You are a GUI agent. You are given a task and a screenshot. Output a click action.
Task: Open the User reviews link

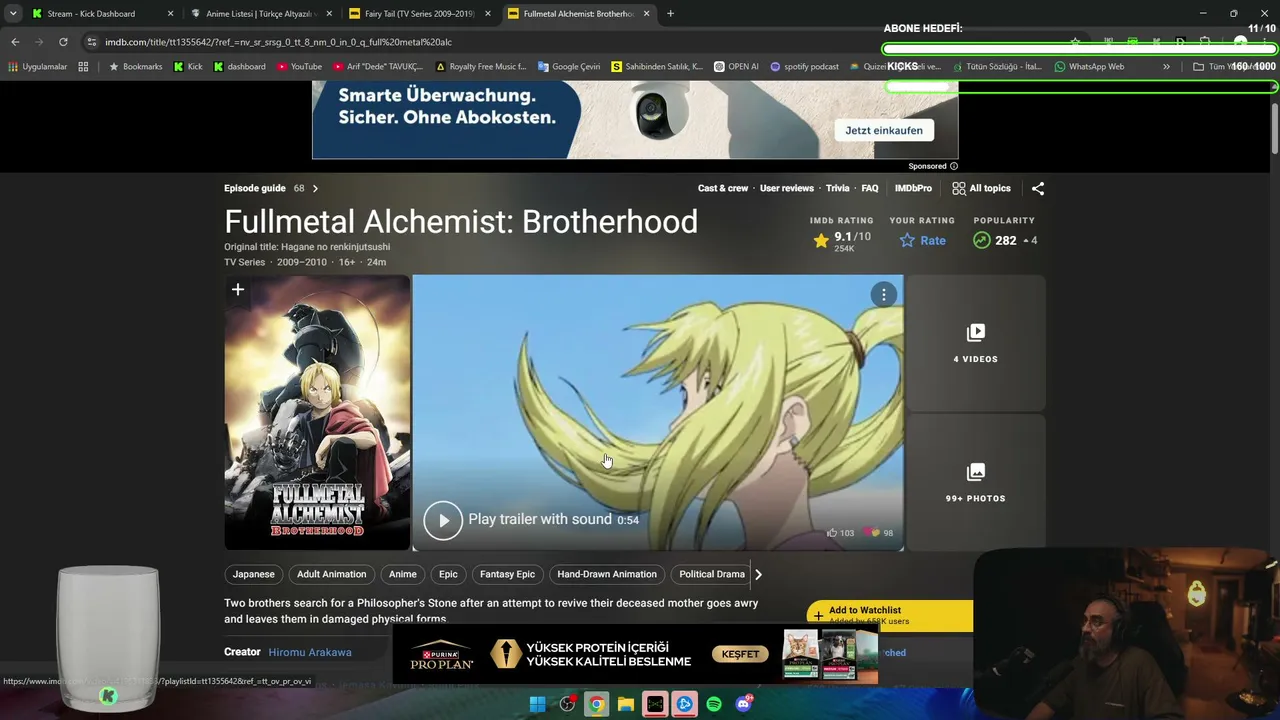[787, 188]
